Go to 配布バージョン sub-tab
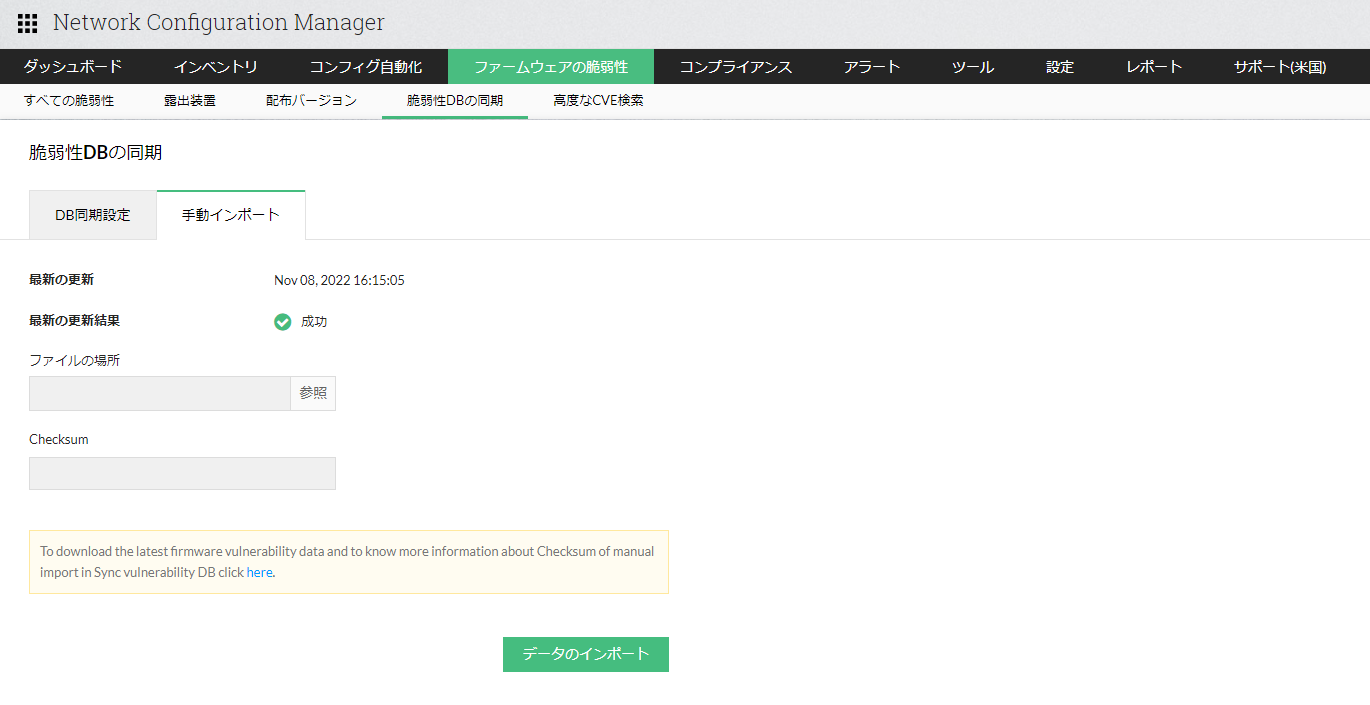 coord(311,101)
